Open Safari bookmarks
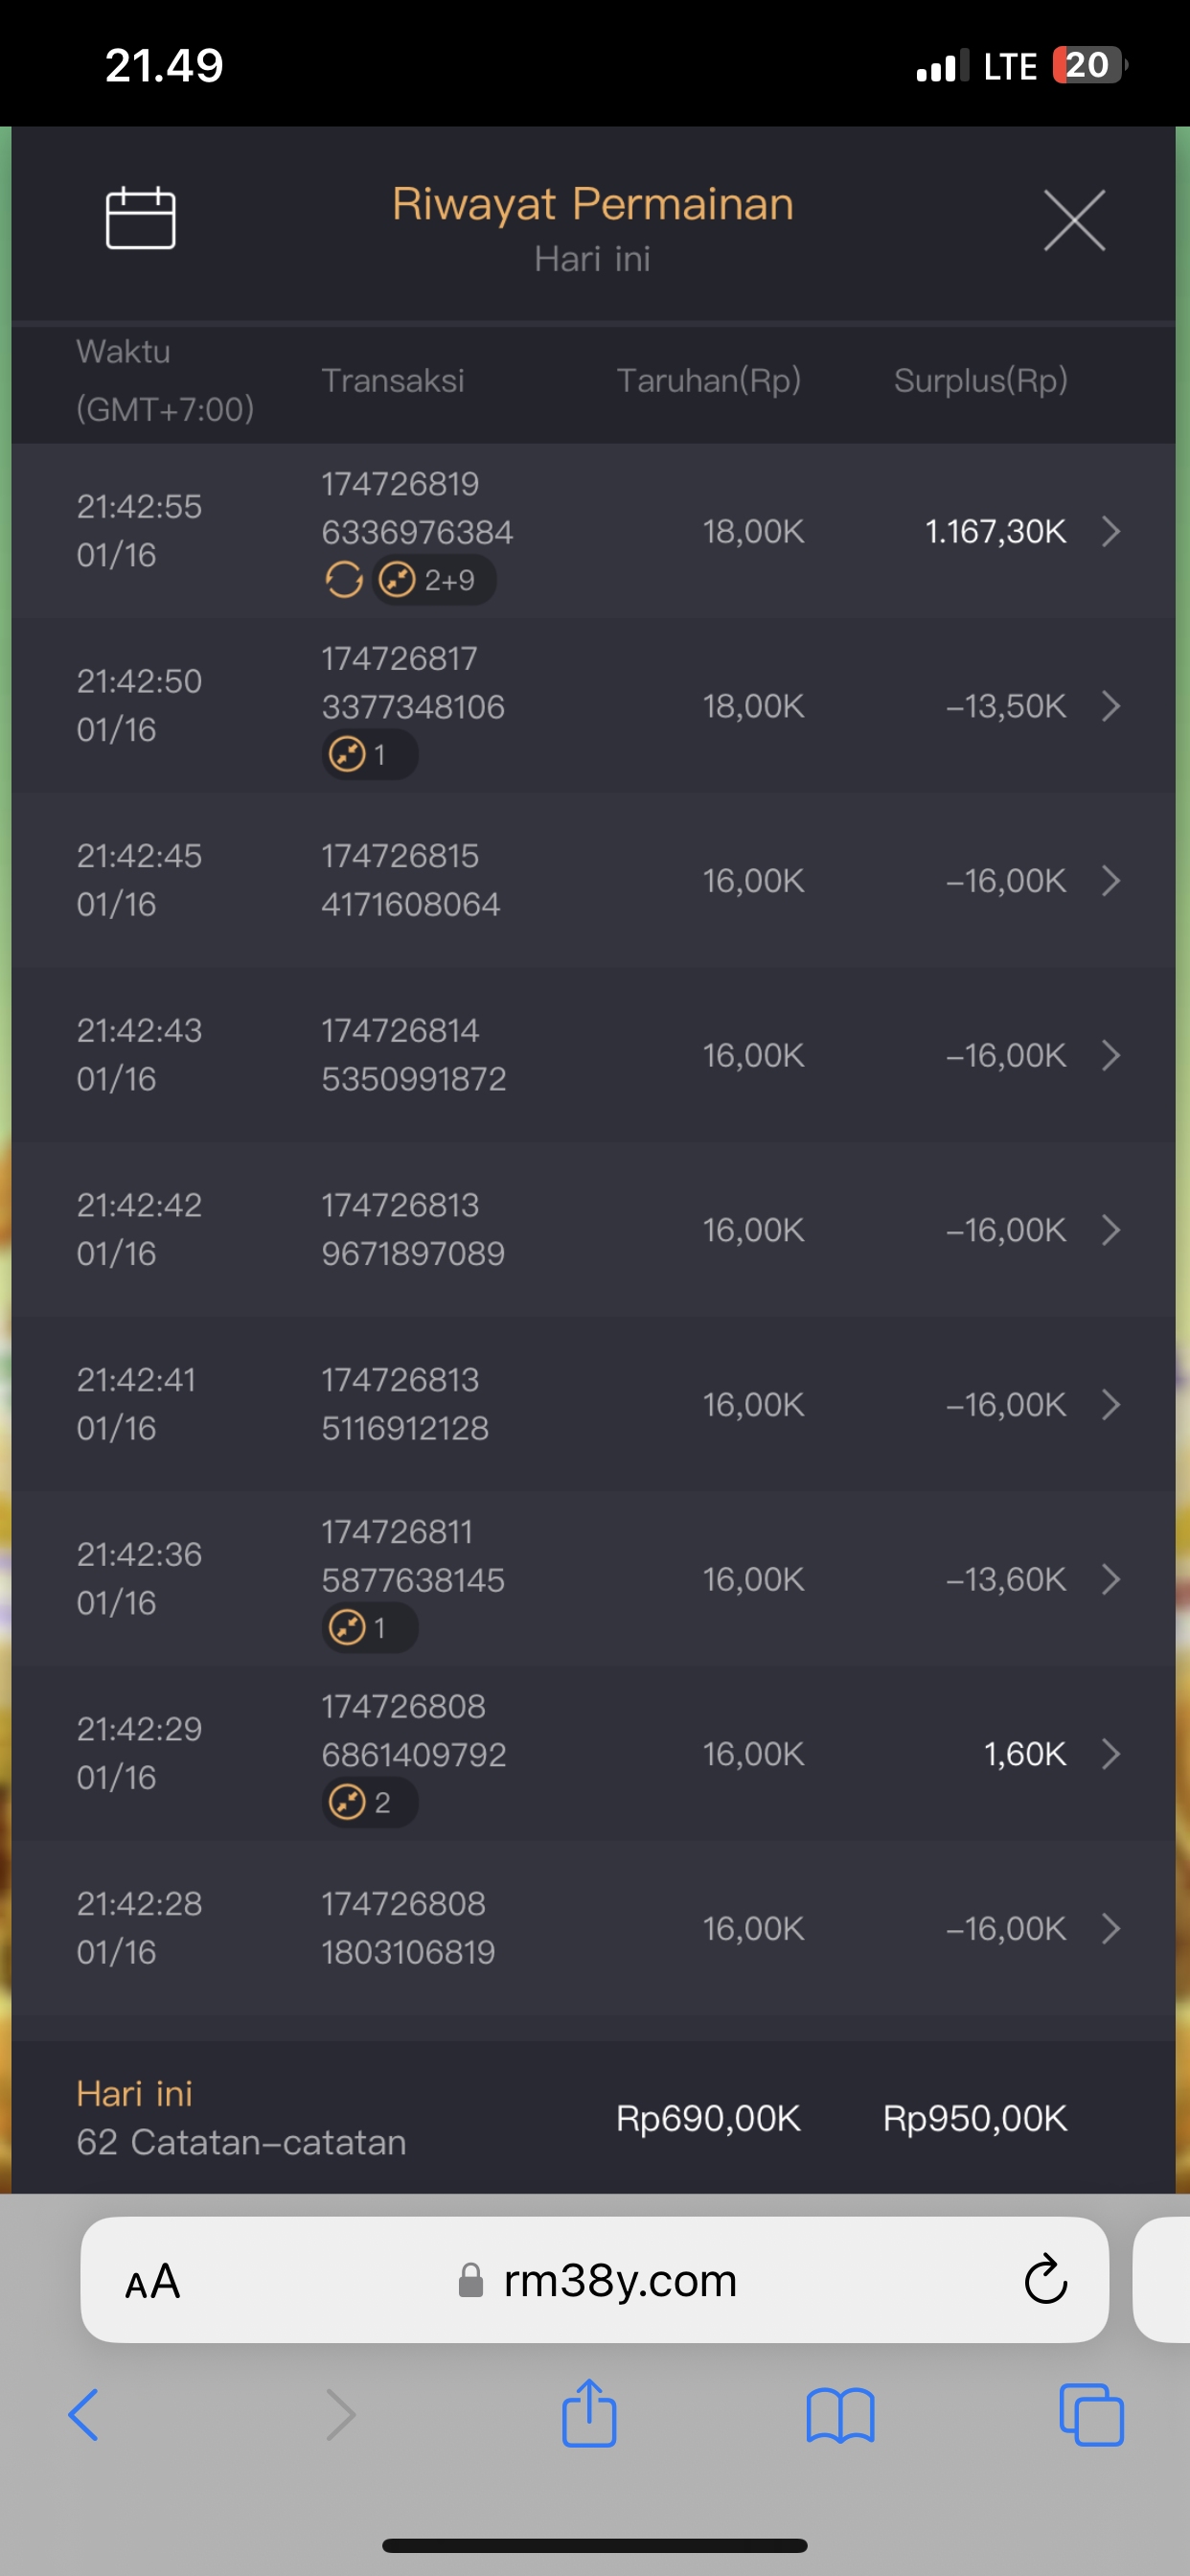Image resolution: width=1190 pixels, height=2576 pixels. (x=840, y=2416)
